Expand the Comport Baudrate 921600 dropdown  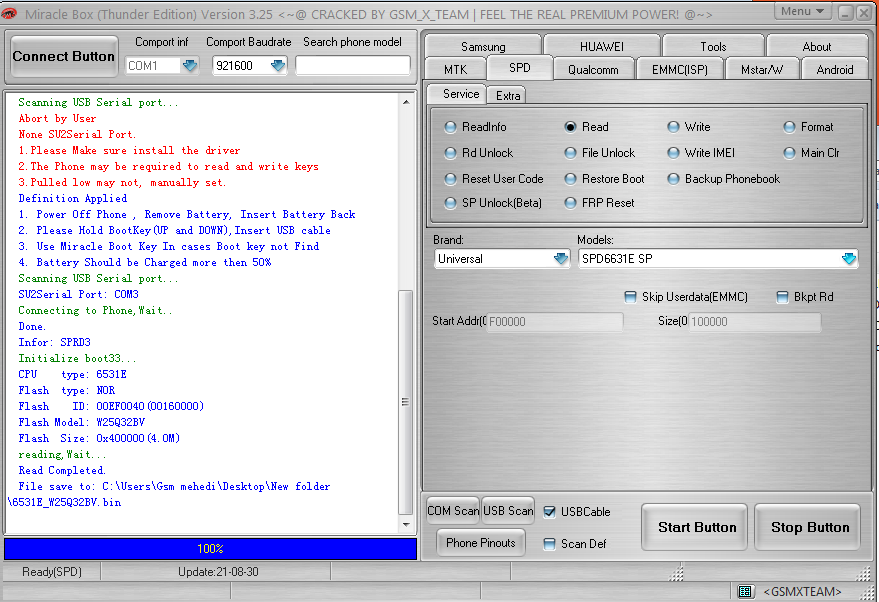277,66
